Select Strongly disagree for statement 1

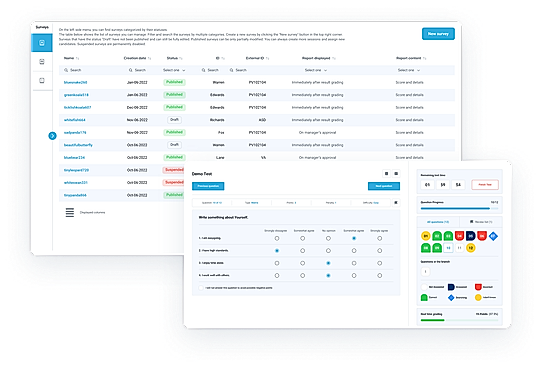(277, 238)
